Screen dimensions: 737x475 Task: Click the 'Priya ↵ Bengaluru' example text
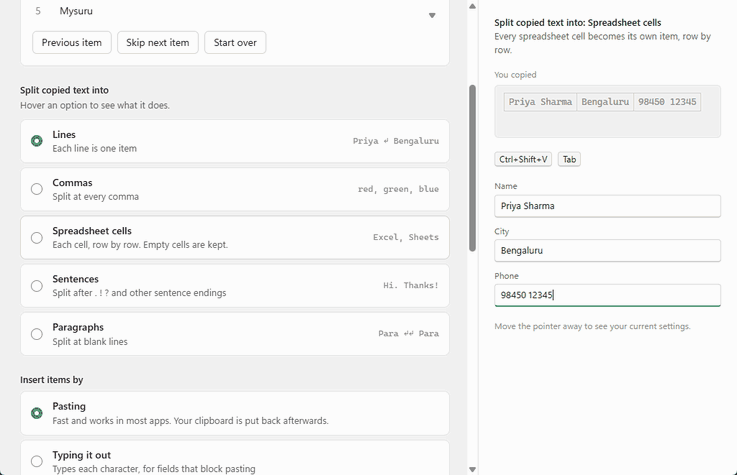[396, 141]
